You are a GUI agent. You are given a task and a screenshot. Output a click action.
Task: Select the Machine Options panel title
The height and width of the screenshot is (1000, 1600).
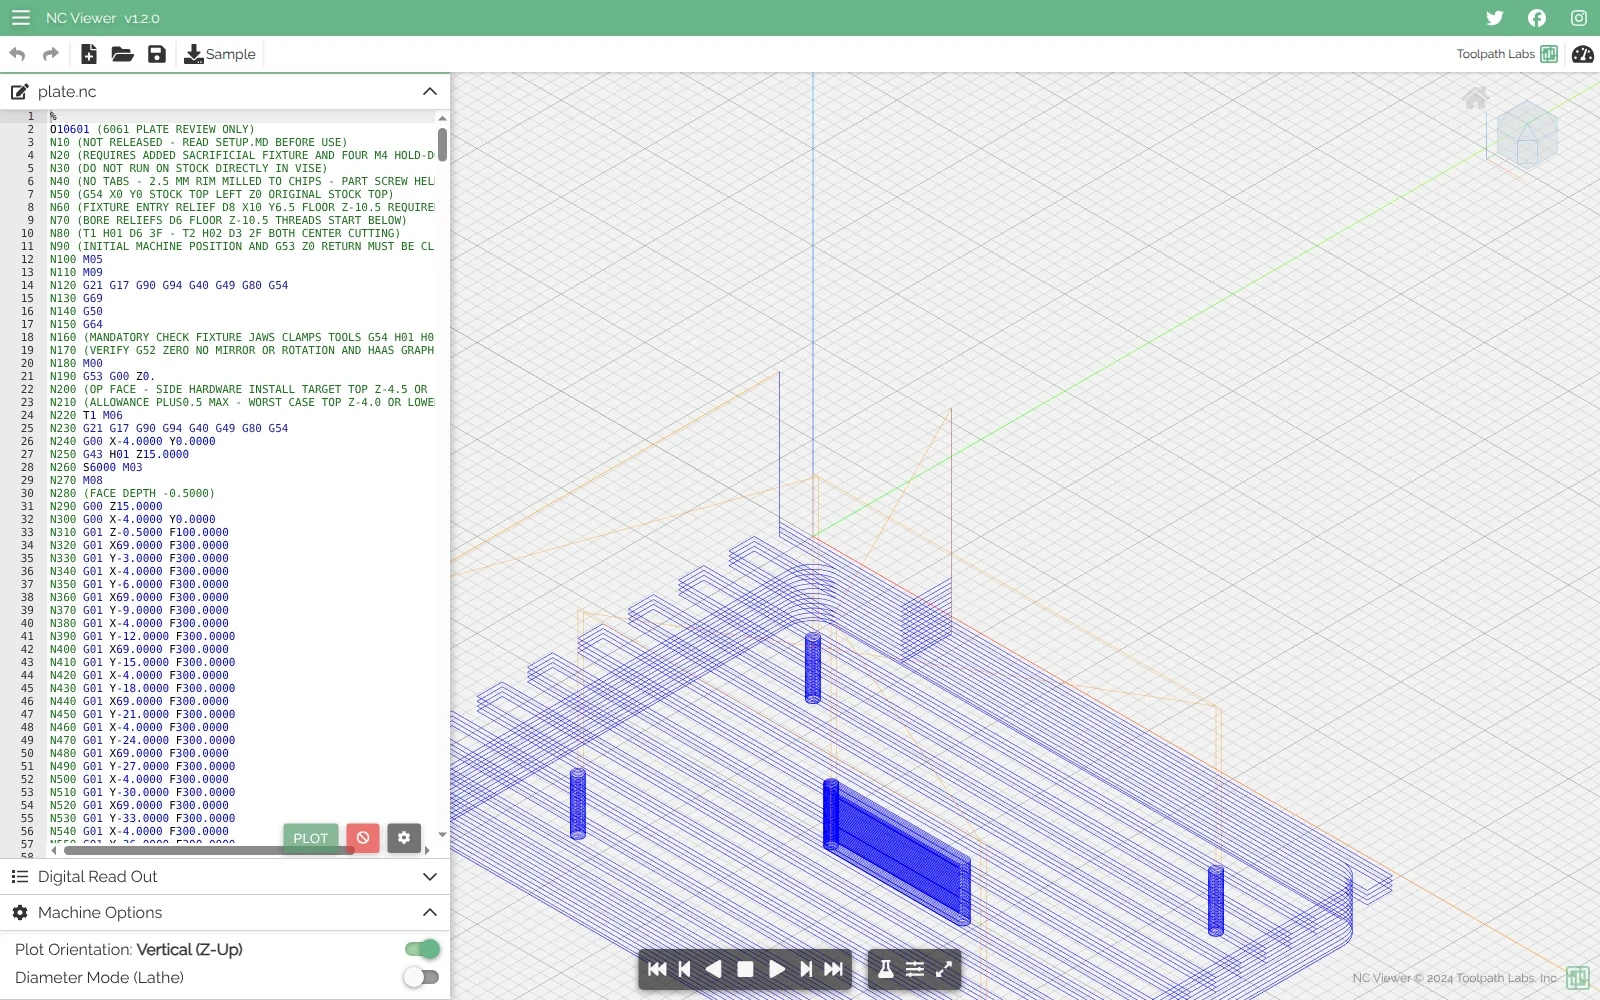point(100,913)
